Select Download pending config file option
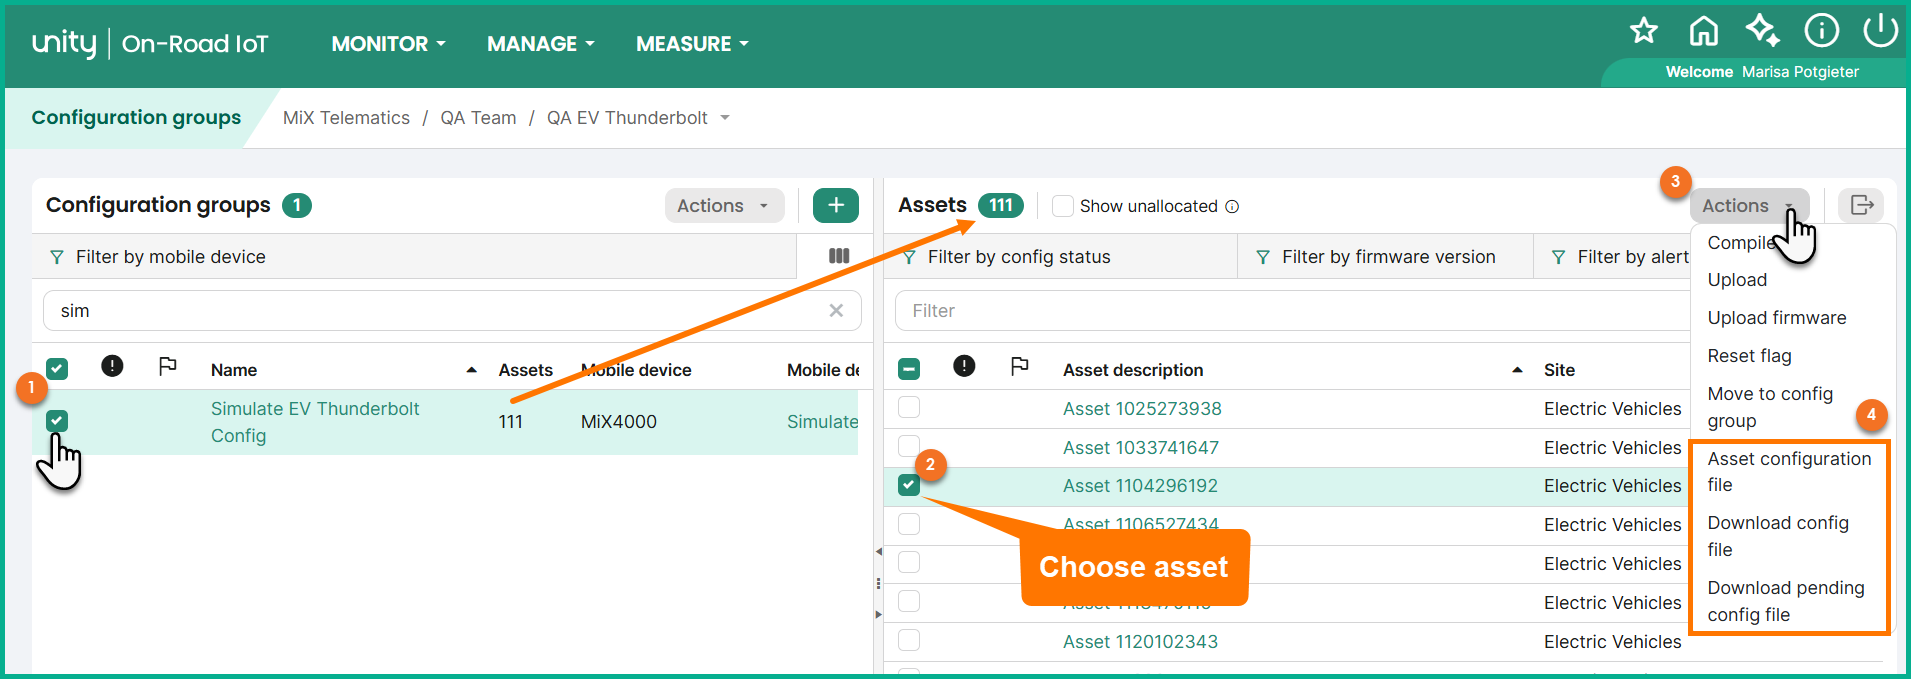 (x=1786, y=601)
